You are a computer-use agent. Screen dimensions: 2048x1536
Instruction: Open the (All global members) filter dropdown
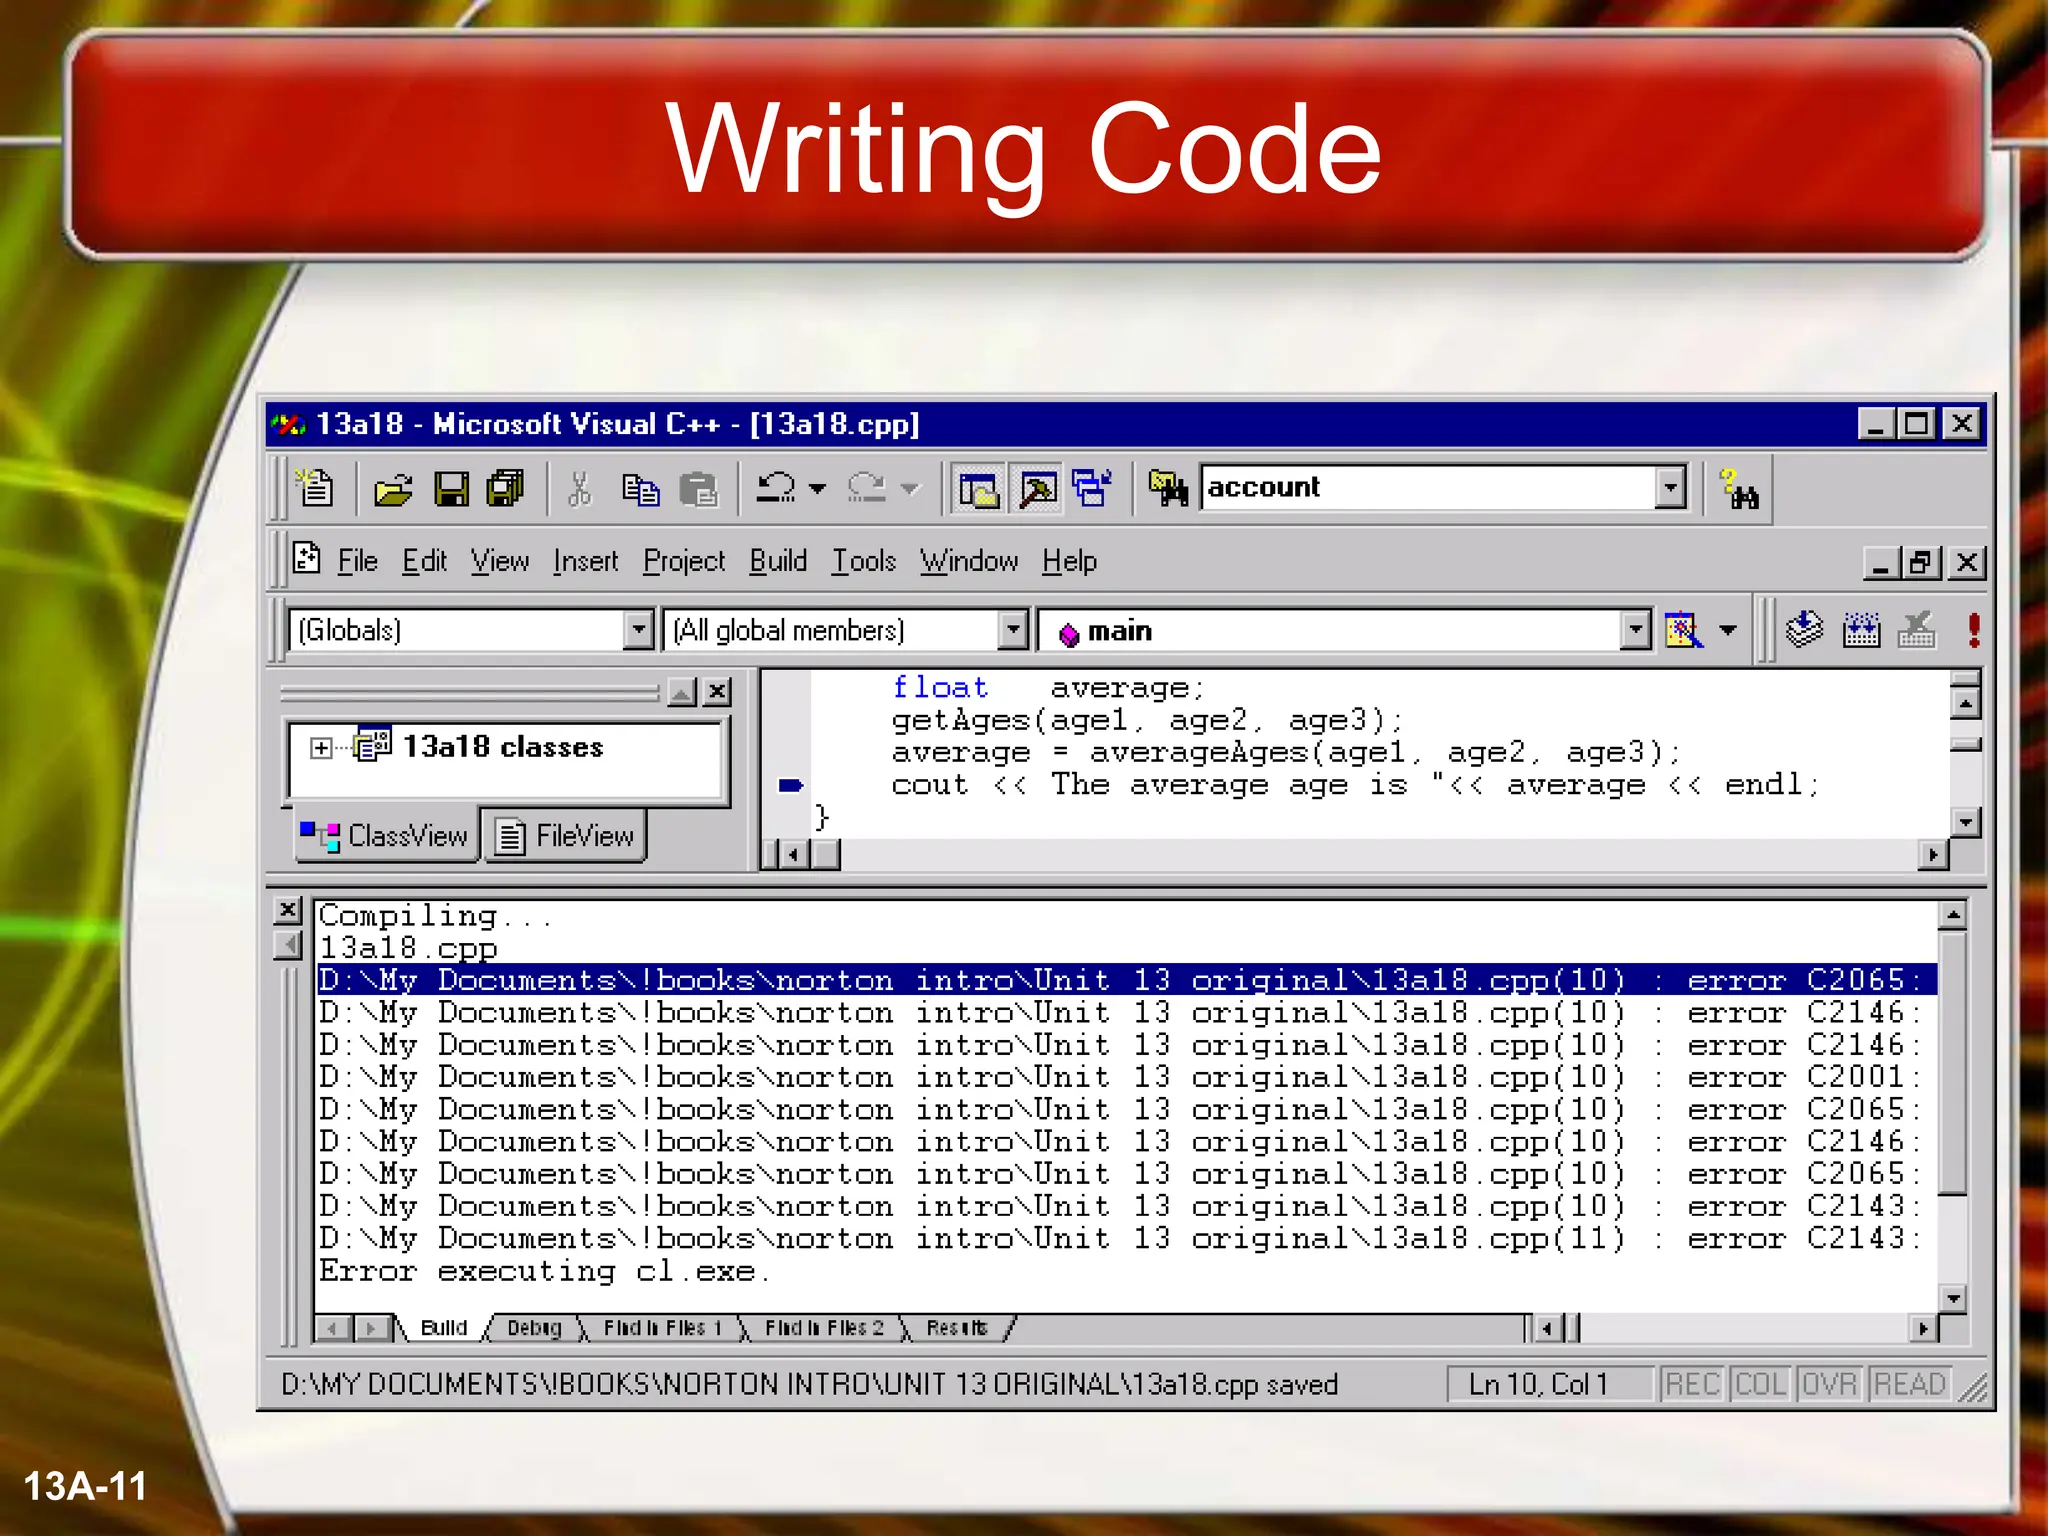(x=1013, y=630)
